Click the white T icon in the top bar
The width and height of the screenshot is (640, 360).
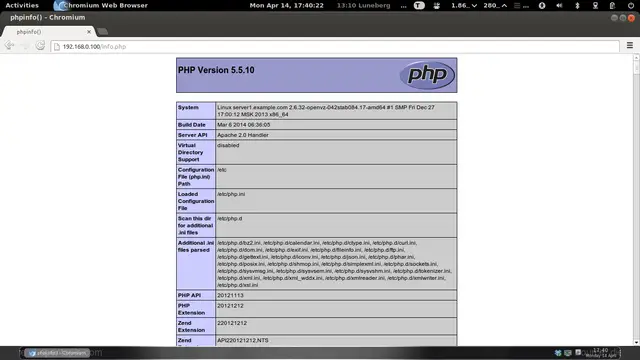click(419, 5)
